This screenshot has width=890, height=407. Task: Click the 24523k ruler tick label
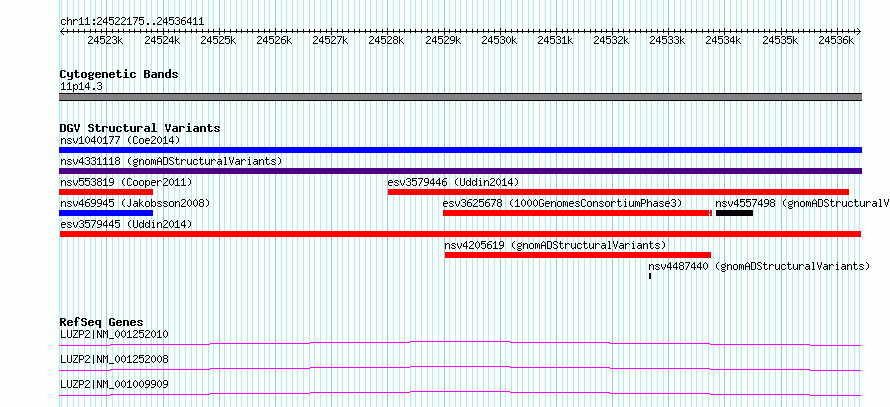(x=105, y=40)
